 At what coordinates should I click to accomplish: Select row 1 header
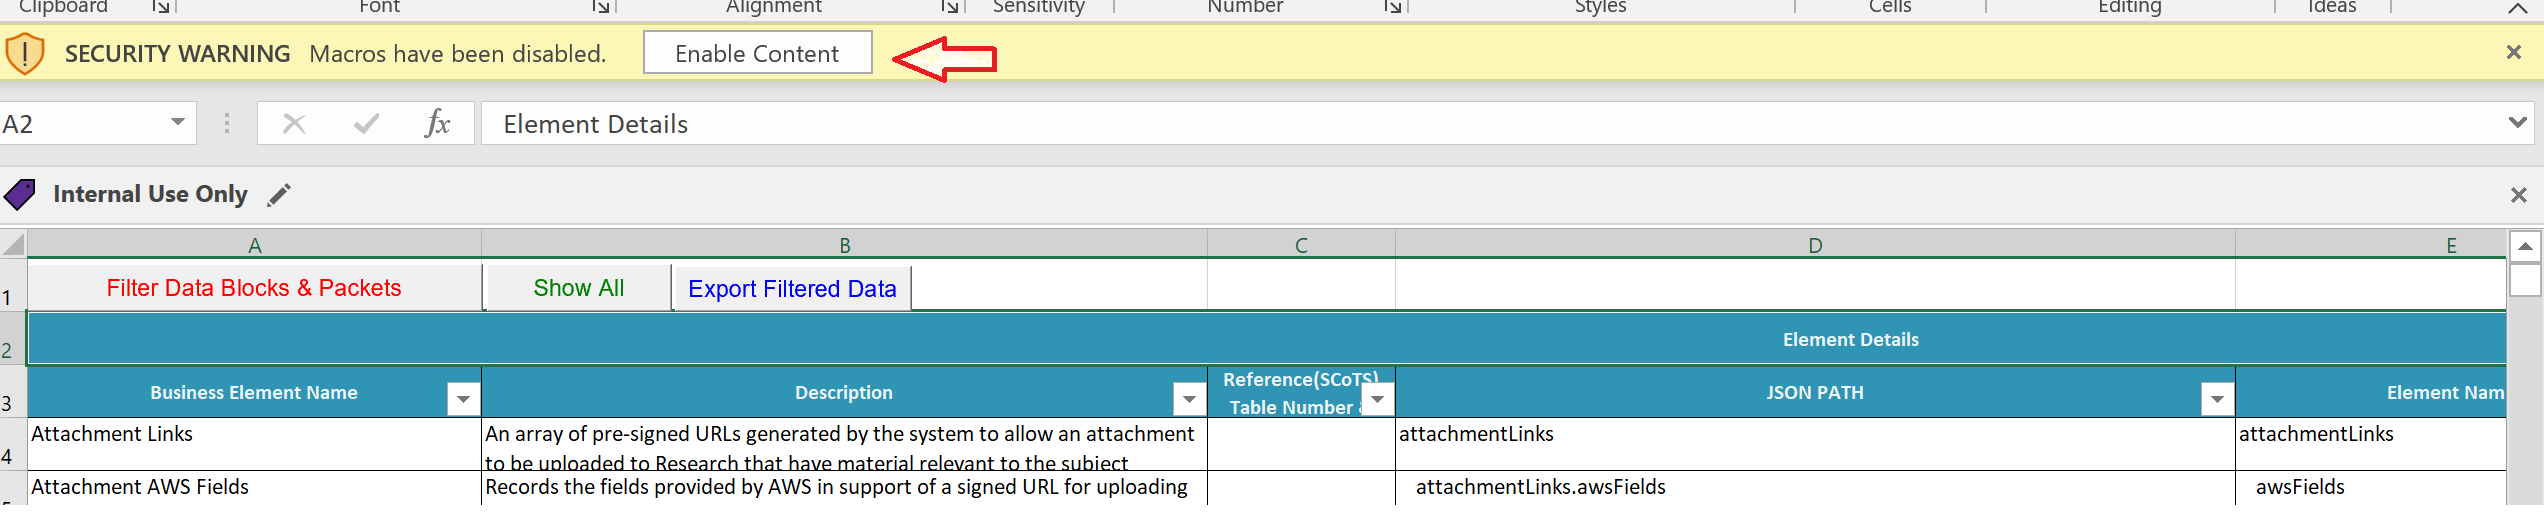pos(13,285)
